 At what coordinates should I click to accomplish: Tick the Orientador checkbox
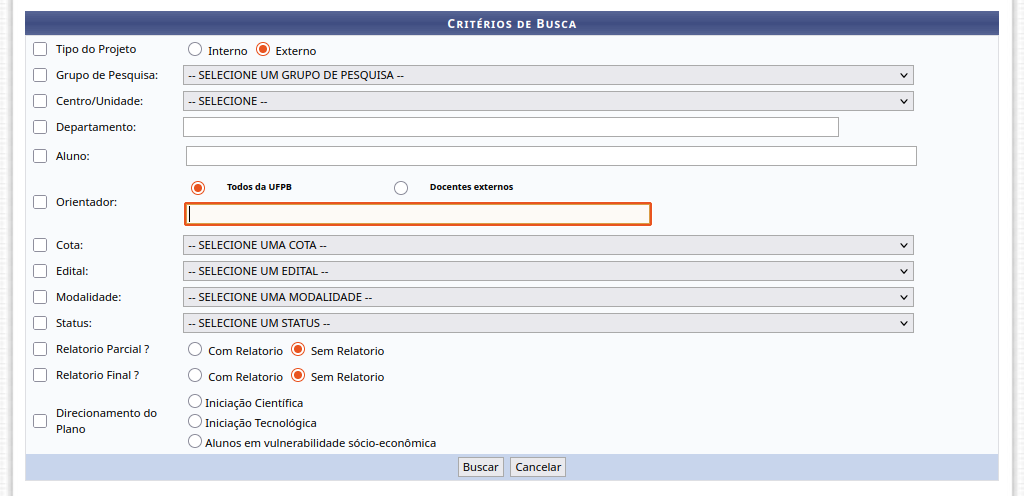(x=40, y=202)
